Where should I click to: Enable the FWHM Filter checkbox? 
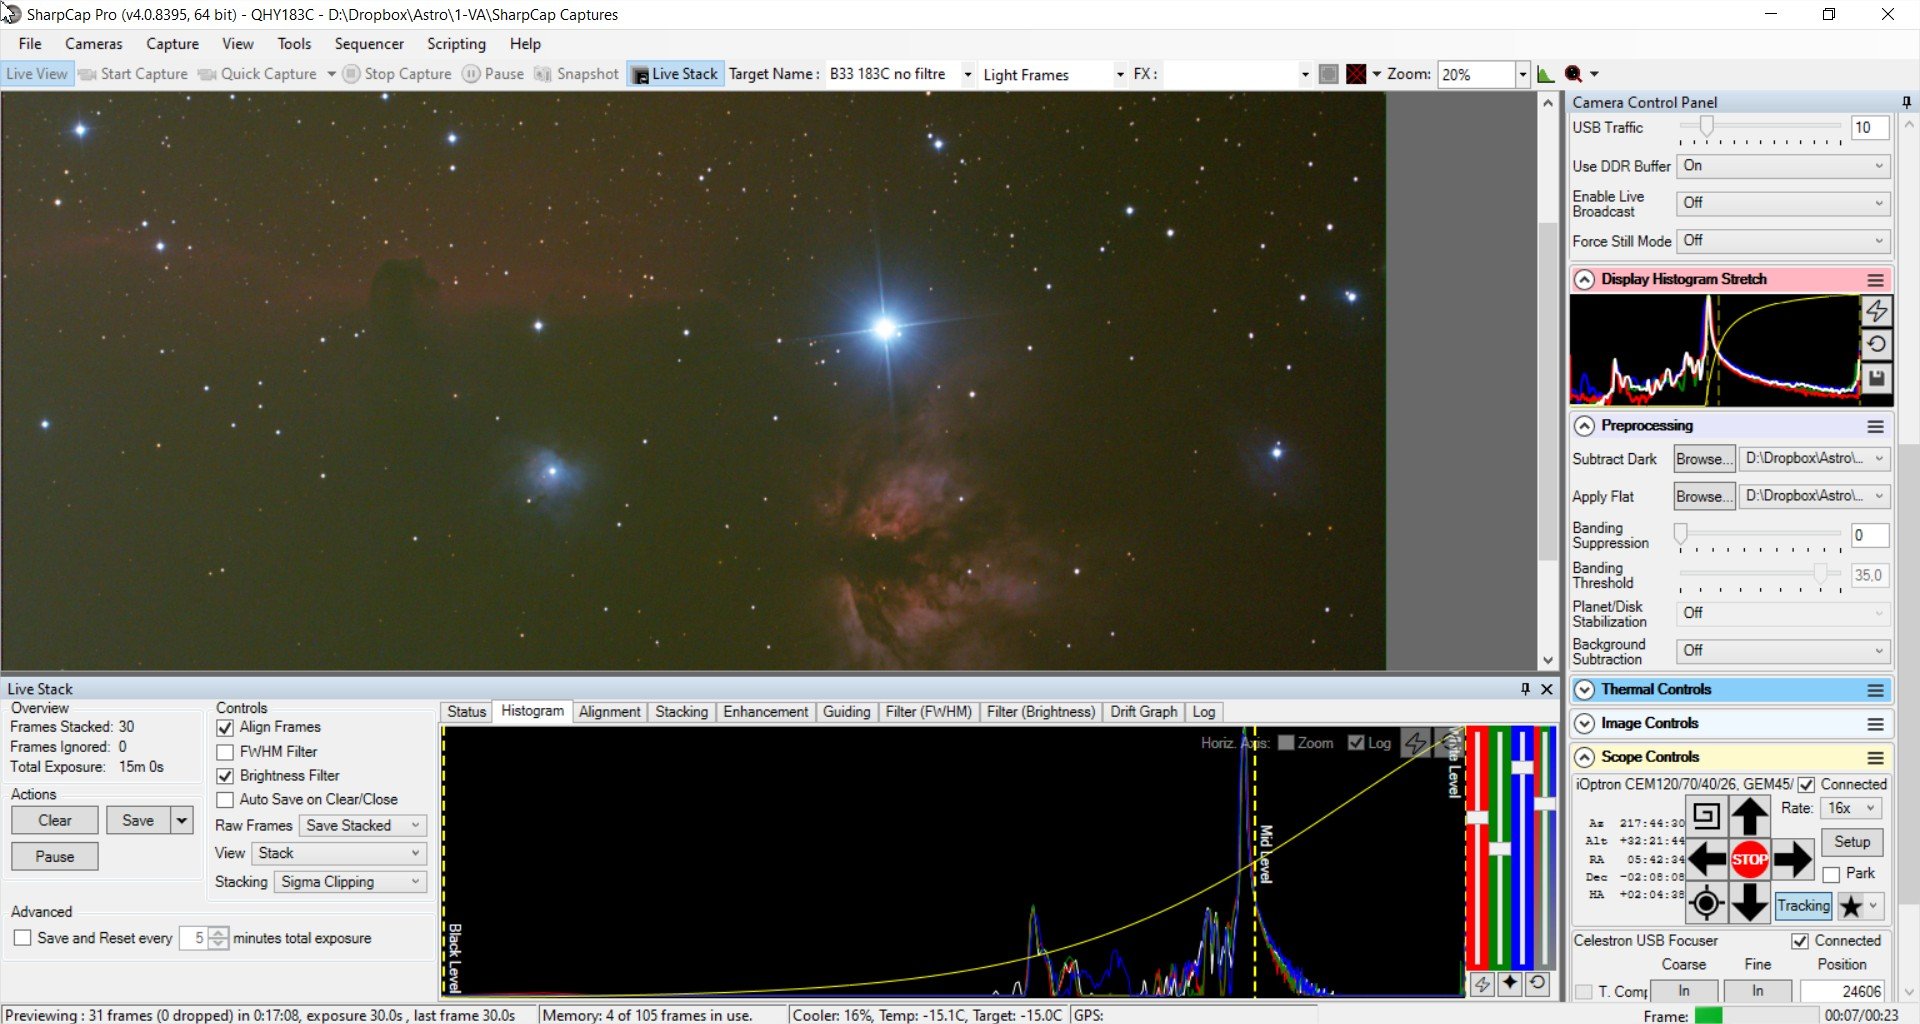pos(225,752)
